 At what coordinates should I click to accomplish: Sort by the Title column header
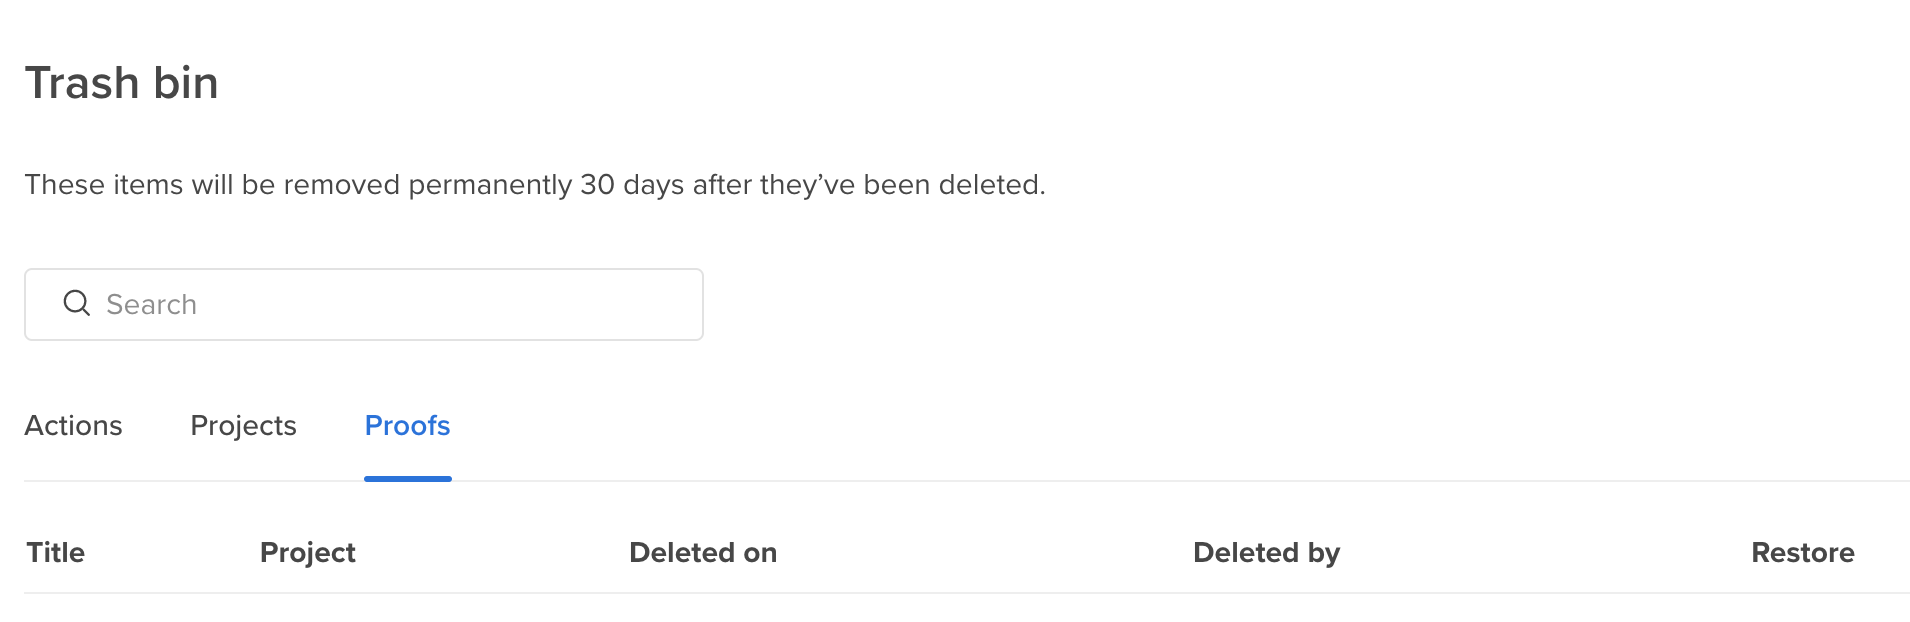coord(56,552)
